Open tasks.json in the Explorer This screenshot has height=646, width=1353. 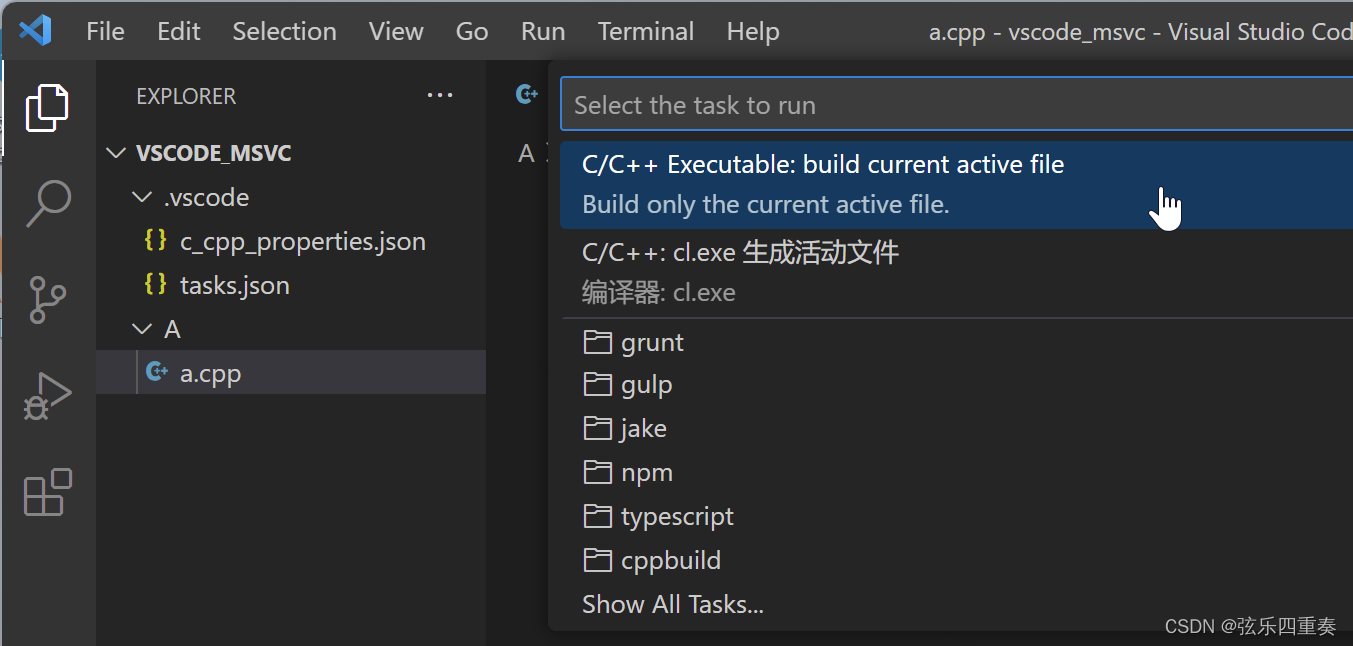coord(234,285)
